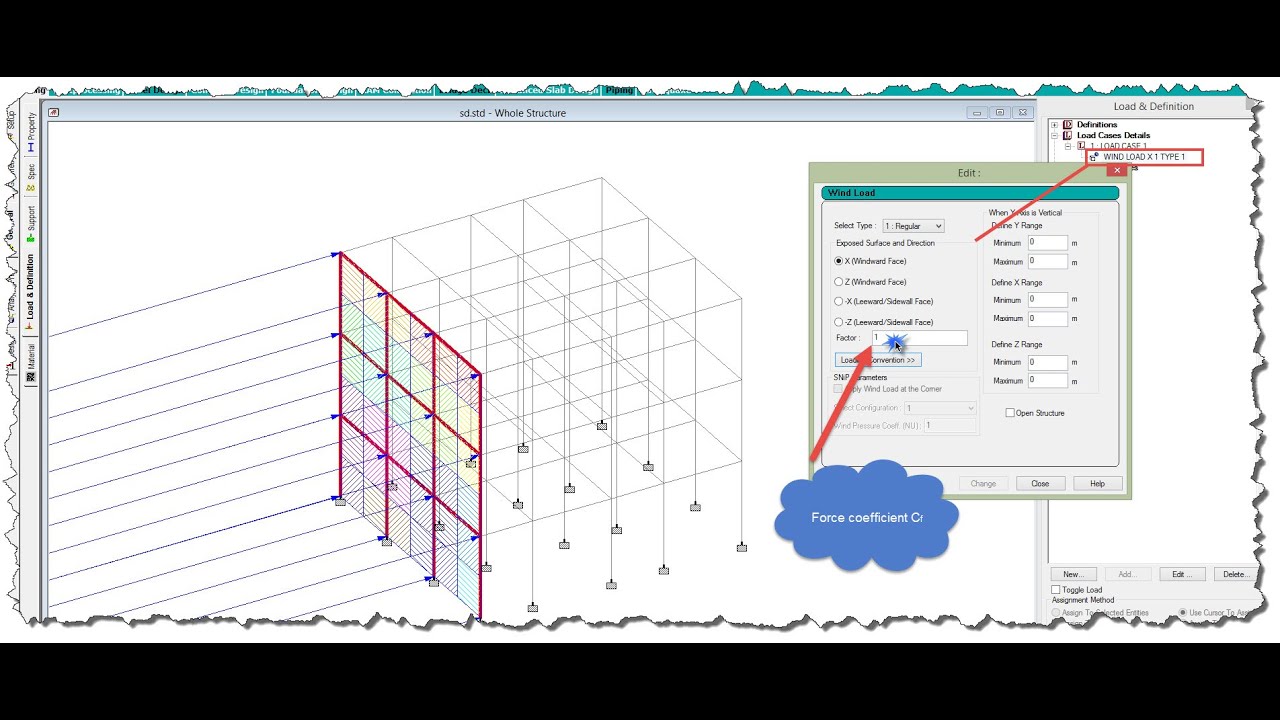This screenshot has height=720, width=1280.
Task: Click the Edit ... button in load panel
Action: [x=1182, y=574]
